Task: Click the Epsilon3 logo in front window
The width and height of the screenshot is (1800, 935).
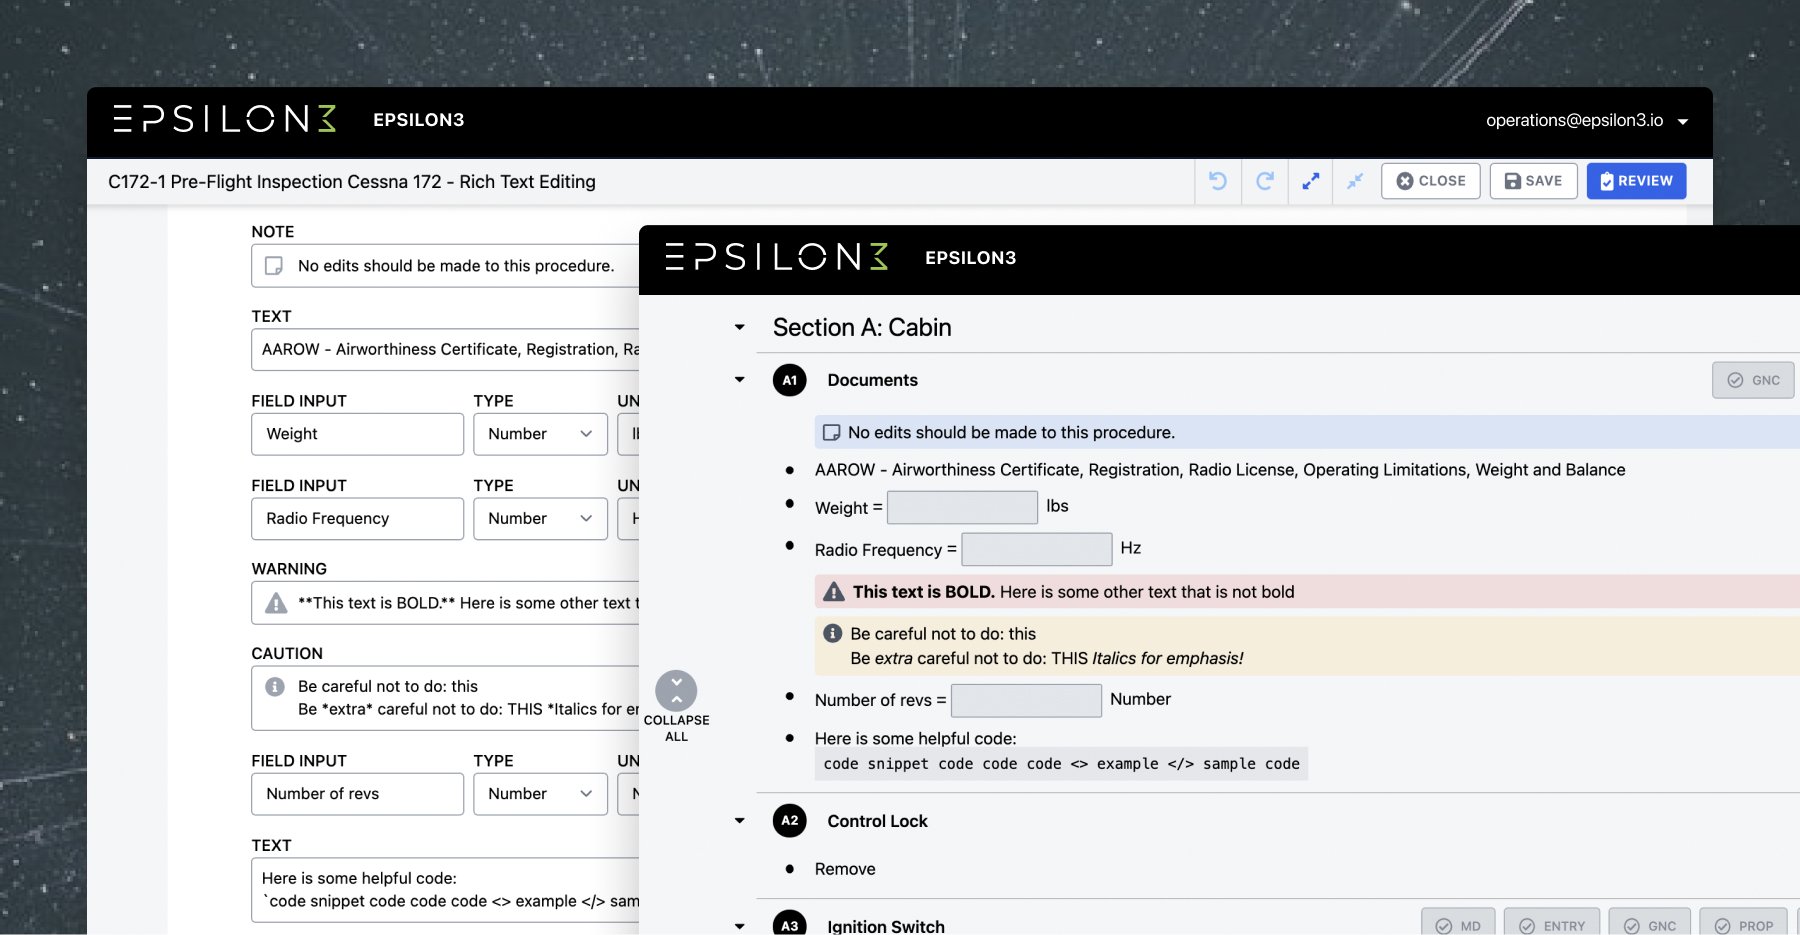Action: [776, 257]
